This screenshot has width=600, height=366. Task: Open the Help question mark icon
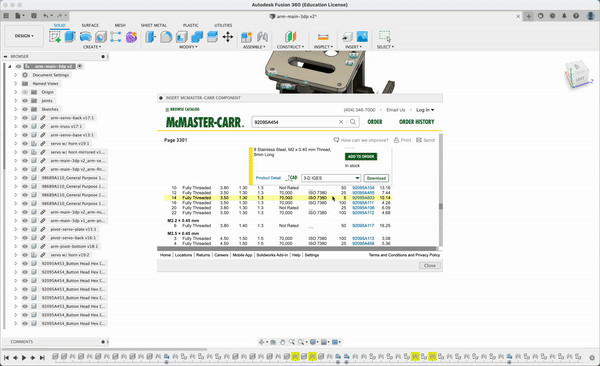click(x=576, y=16)
